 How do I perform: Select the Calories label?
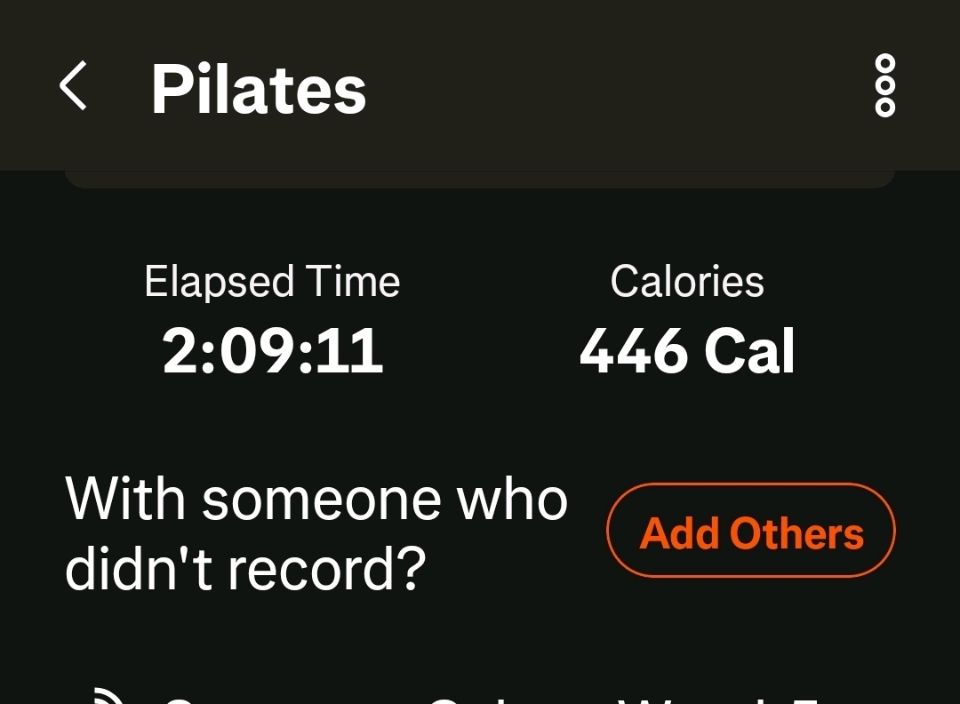coord(687,282)
